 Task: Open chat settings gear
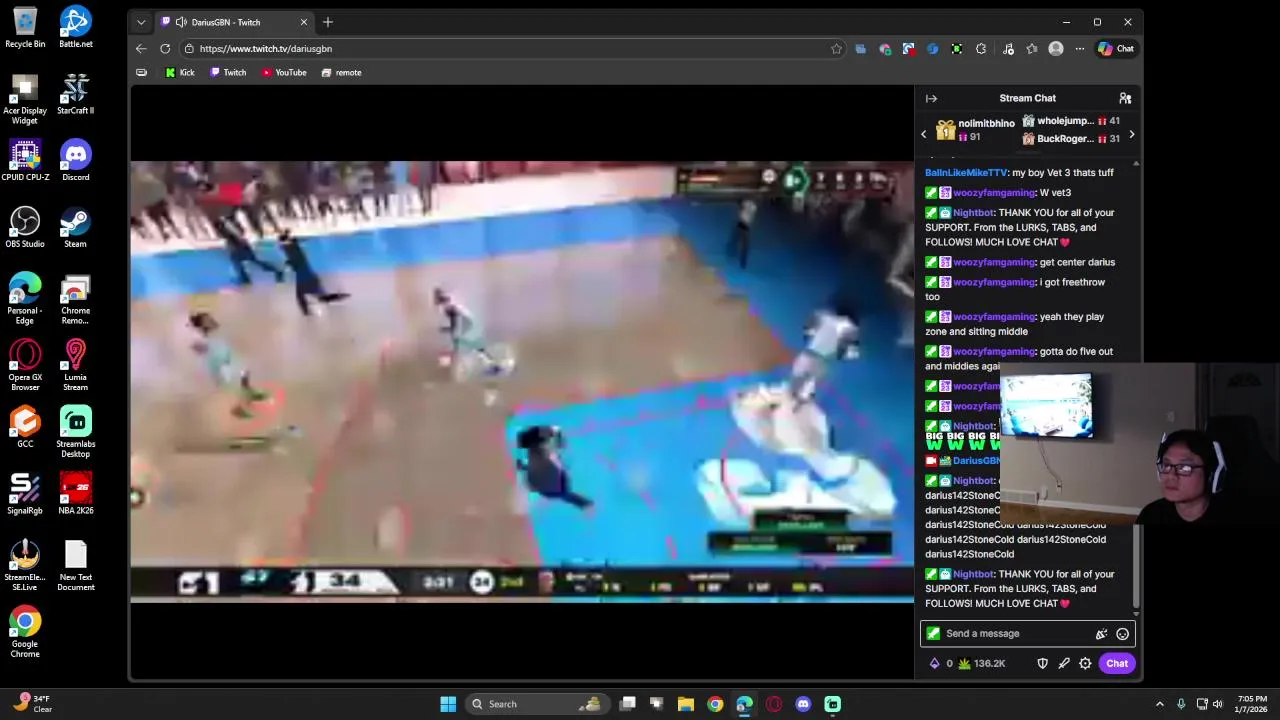(x=1085, y=663)
